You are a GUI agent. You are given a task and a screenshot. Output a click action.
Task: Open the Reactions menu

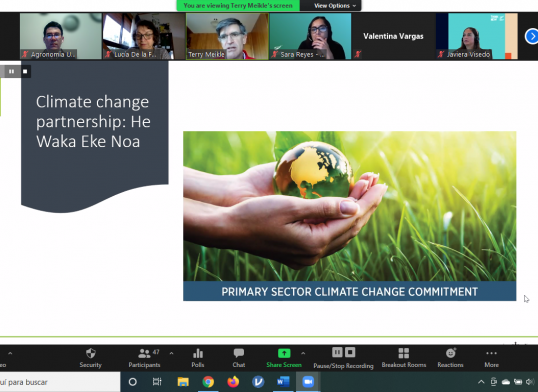[451, 358]
